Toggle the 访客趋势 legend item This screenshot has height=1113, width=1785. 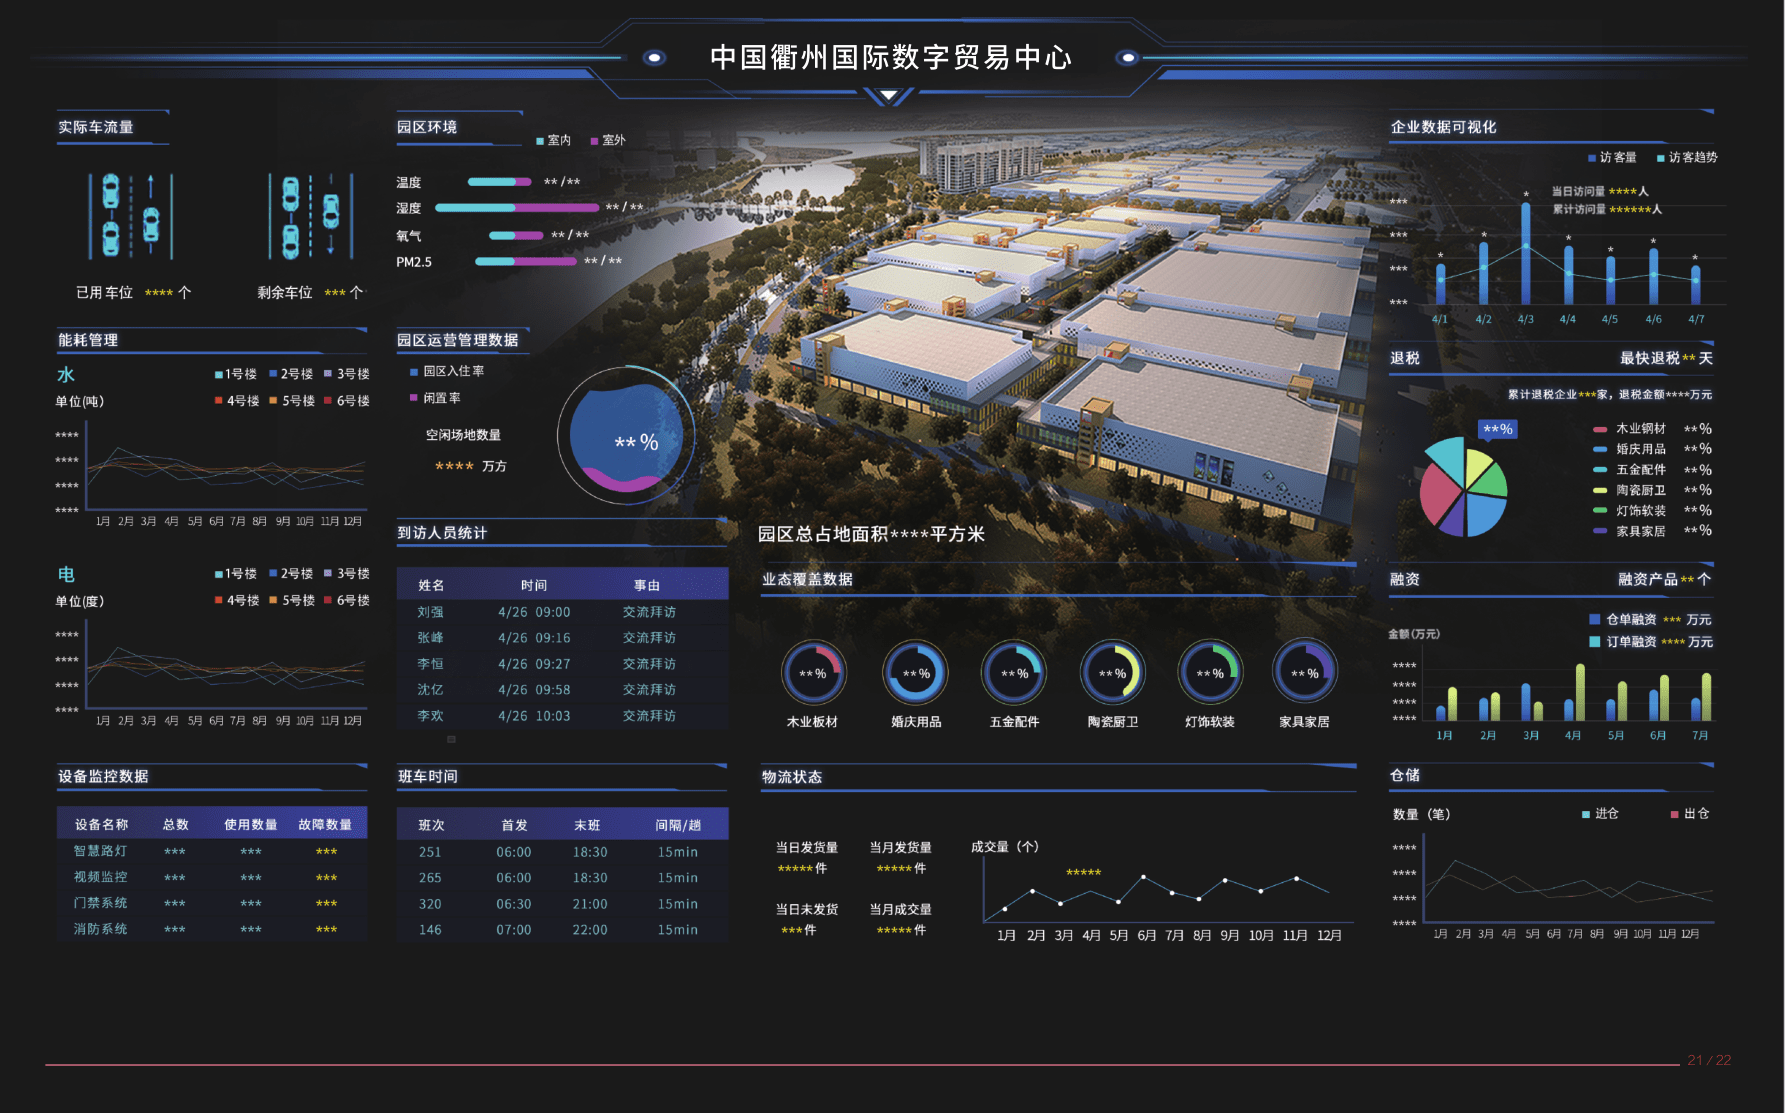coord(1687,158)
